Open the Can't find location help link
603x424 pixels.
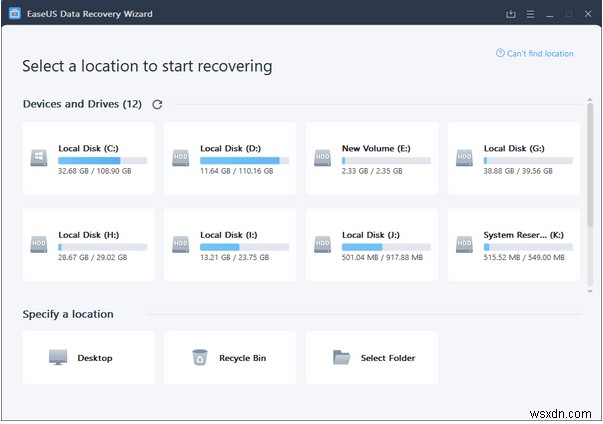[x=535, y=53]
